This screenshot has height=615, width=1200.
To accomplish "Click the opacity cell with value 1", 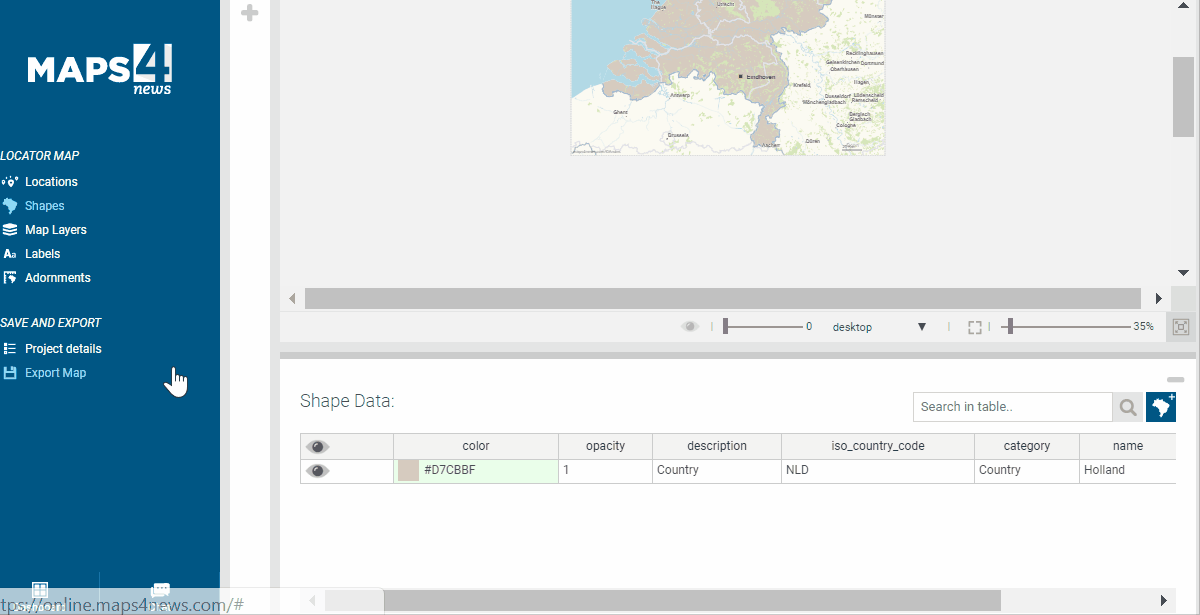I will (606, 471).
